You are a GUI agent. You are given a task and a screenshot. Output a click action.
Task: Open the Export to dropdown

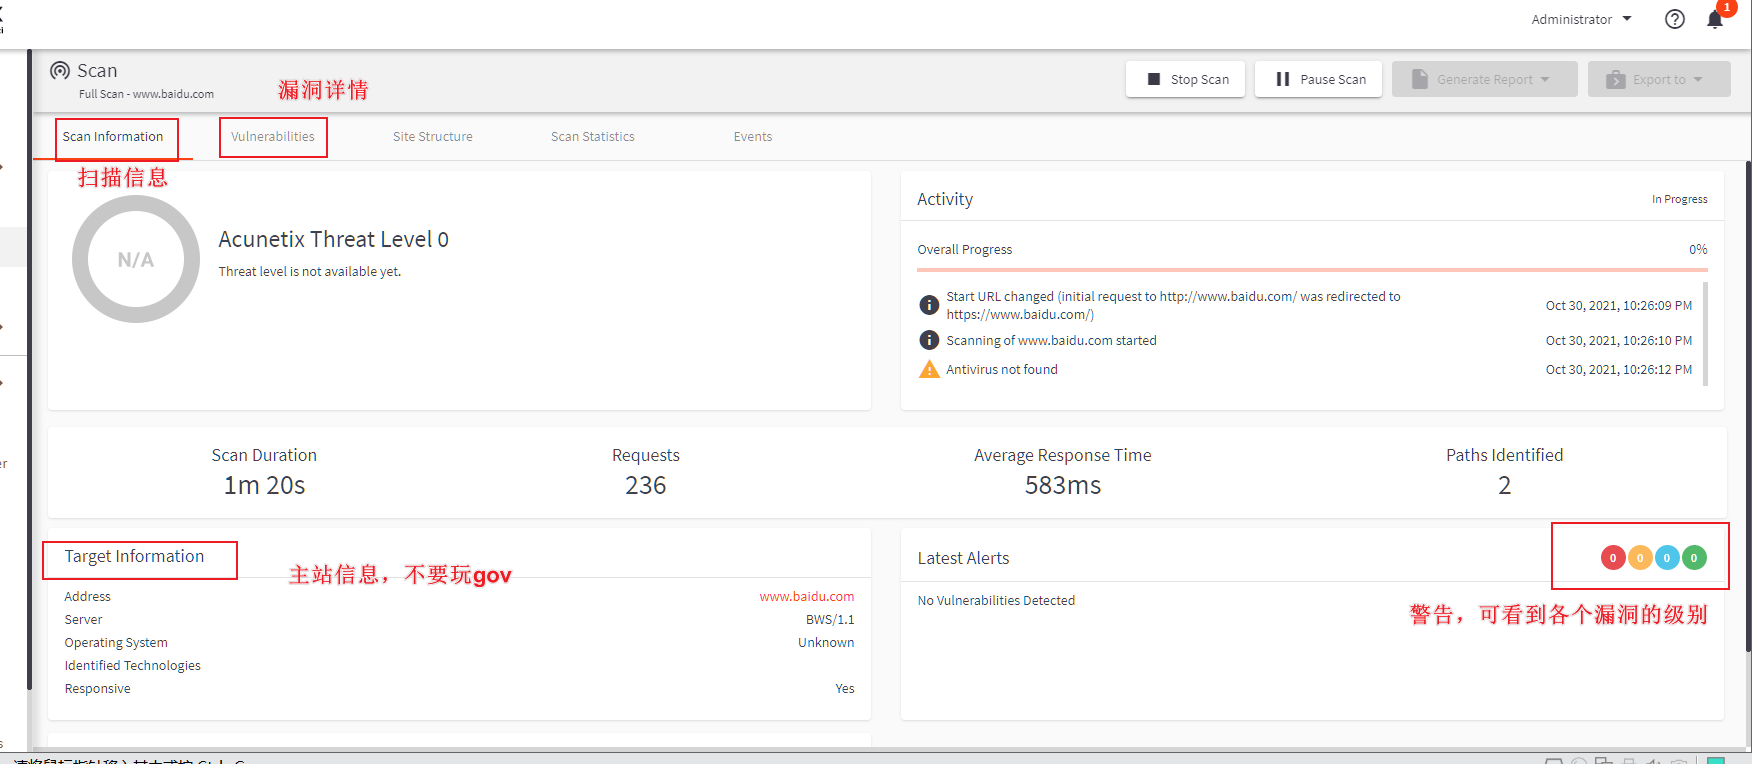[x=1659, y=79]
